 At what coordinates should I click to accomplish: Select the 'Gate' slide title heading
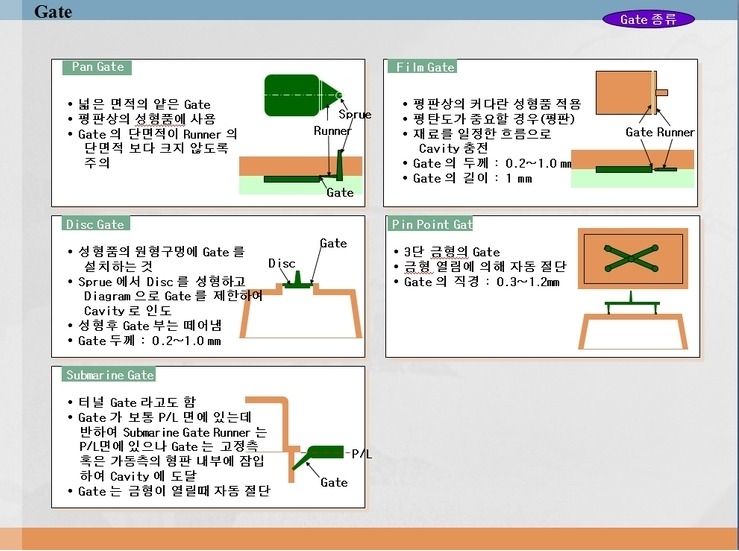53,11
